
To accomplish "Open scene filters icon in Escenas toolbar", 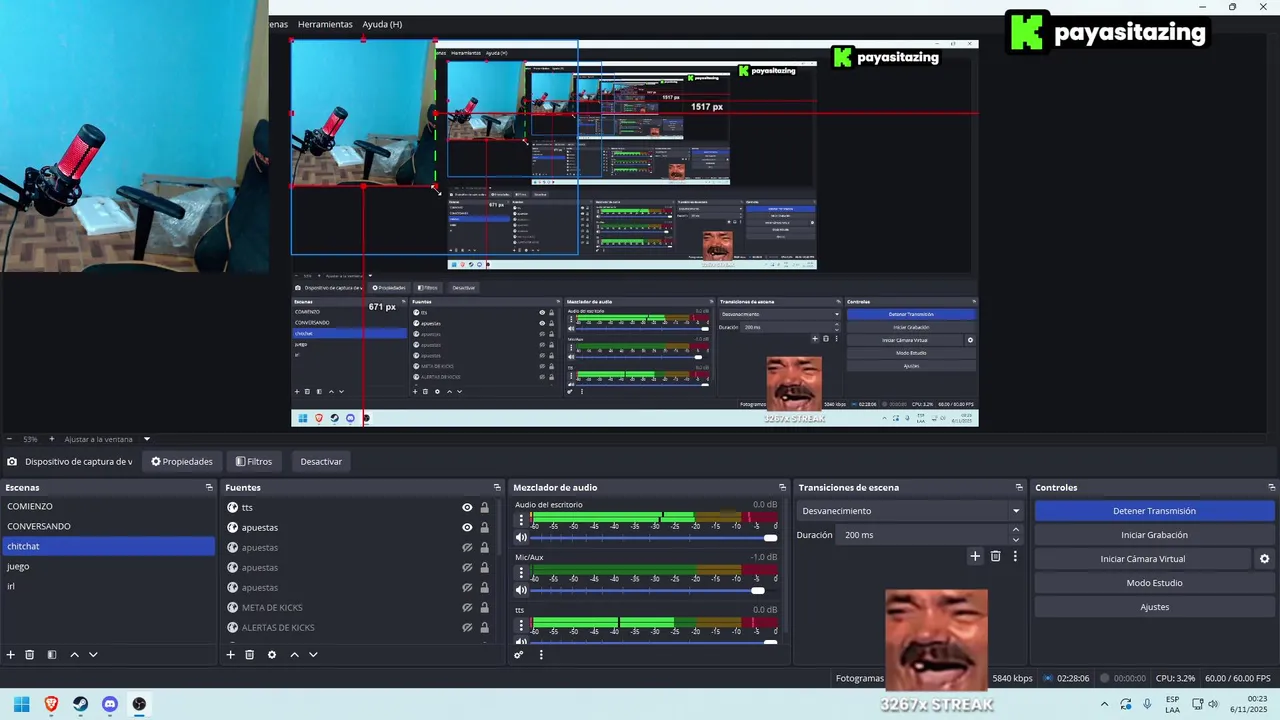I will [52, 655].
